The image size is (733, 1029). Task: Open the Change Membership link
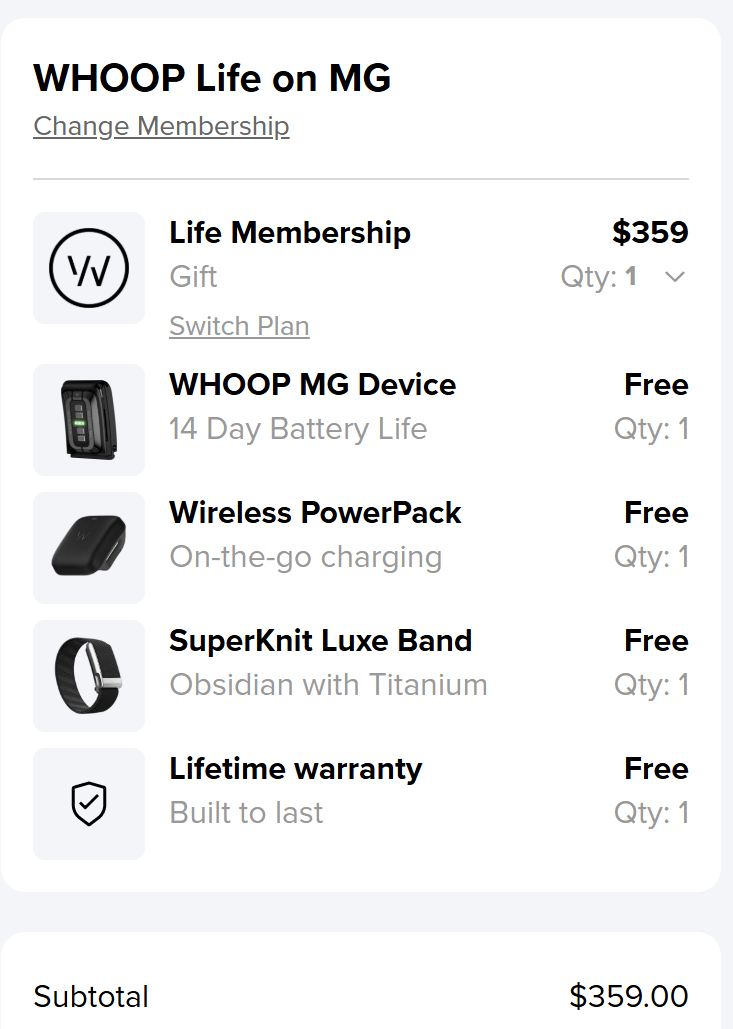tap(161, 127)
